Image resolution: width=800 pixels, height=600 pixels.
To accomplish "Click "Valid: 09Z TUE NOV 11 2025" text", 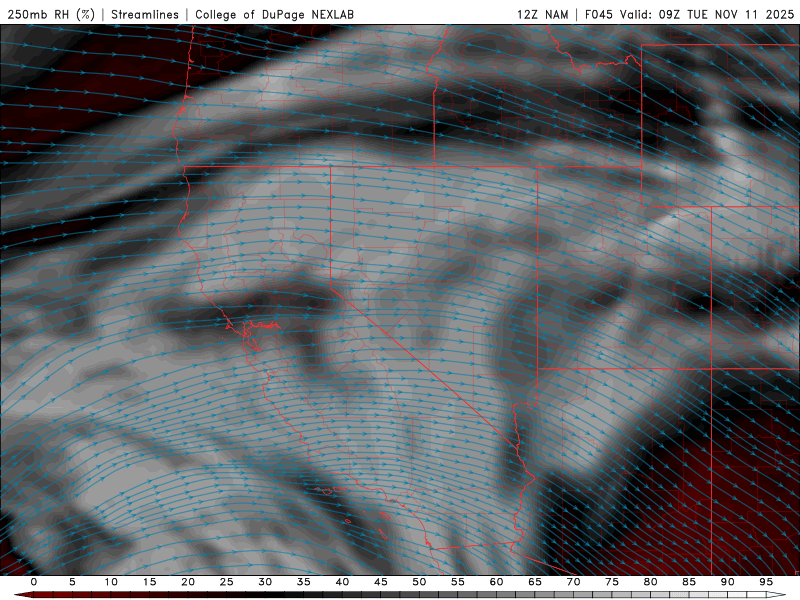I will pos(707,14).
